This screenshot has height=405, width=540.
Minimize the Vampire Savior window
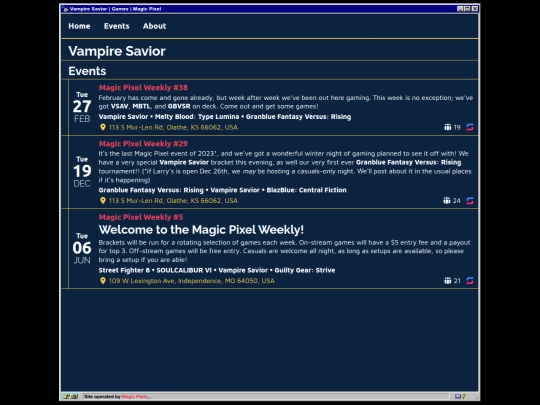pos(460,9)
